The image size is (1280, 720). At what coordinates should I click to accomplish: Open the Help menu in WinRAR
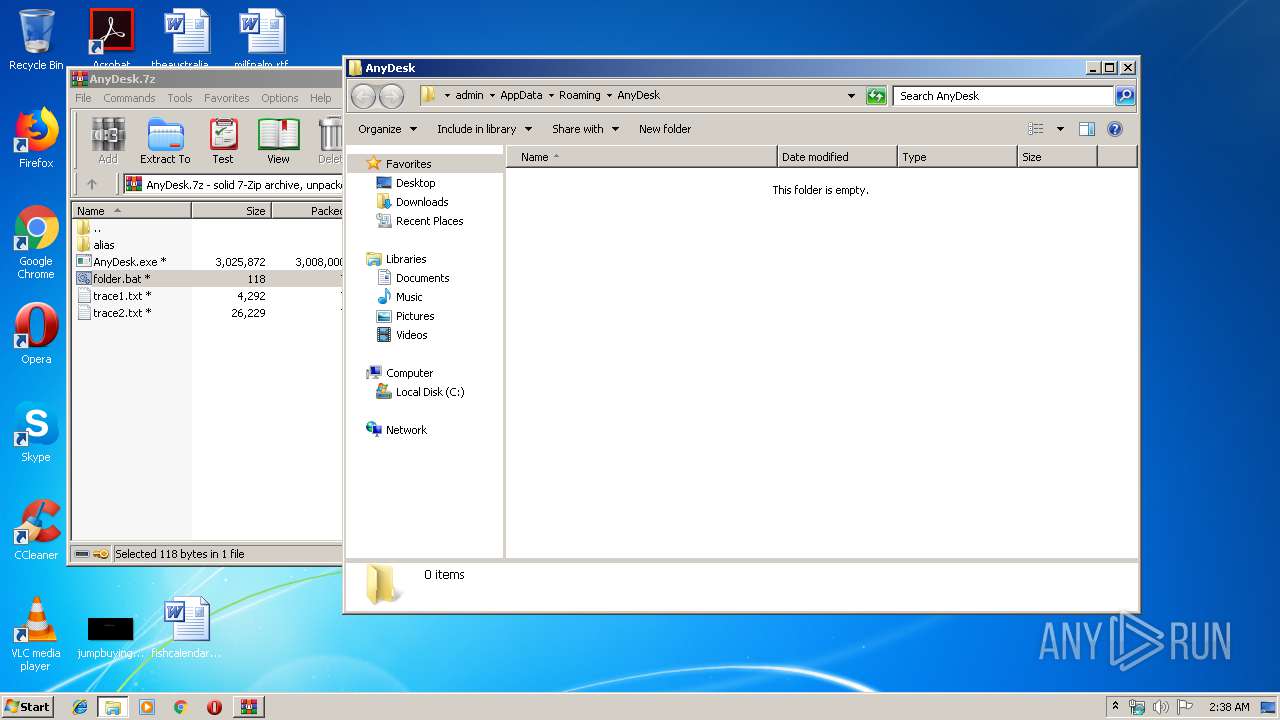pyautogui.click(x=320, y=98)
